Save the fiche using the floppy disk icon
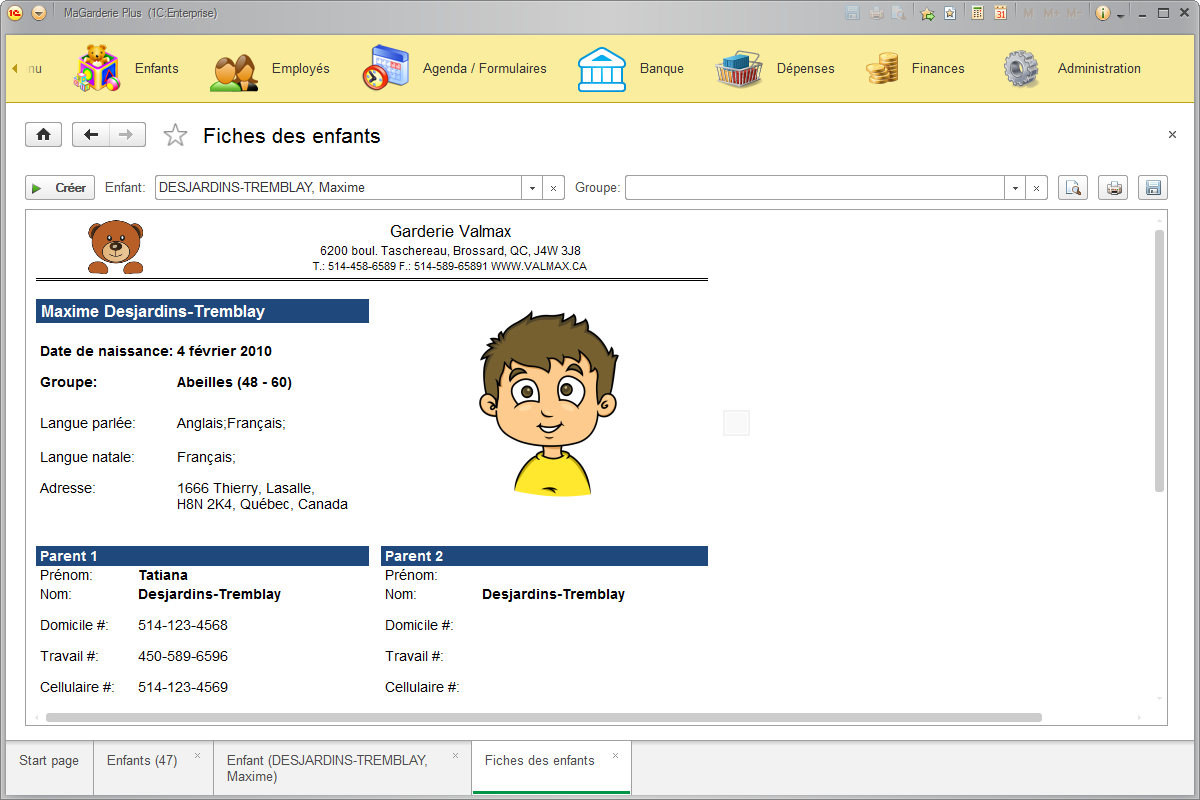 [1152, 187]
